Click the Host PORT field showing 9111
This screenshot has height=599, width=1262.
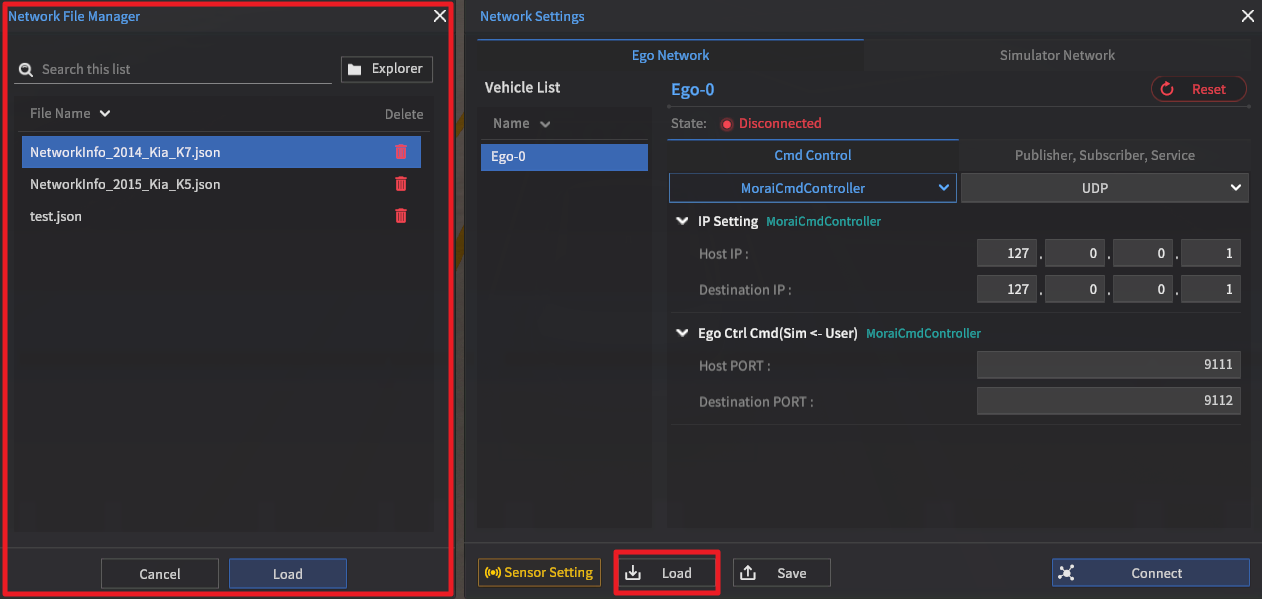[1109, 365]
